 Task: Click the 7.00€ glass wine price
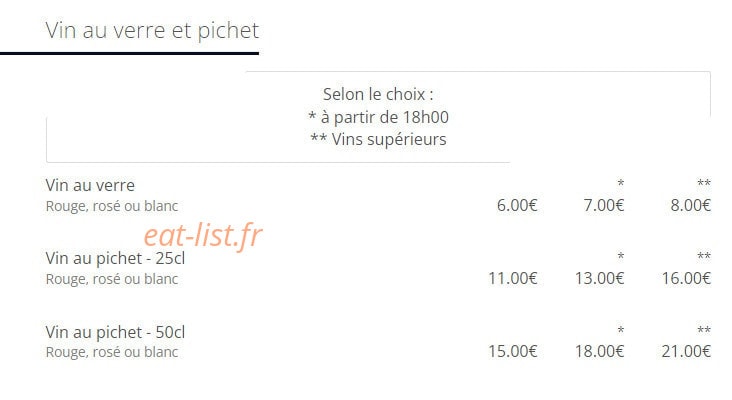coord(604,205)
